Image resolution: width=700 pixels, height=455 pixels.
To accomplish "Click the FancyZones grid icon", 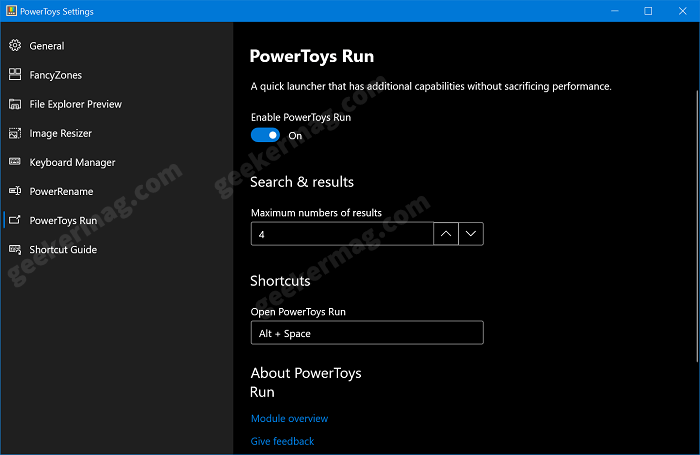I will (15, 75).
